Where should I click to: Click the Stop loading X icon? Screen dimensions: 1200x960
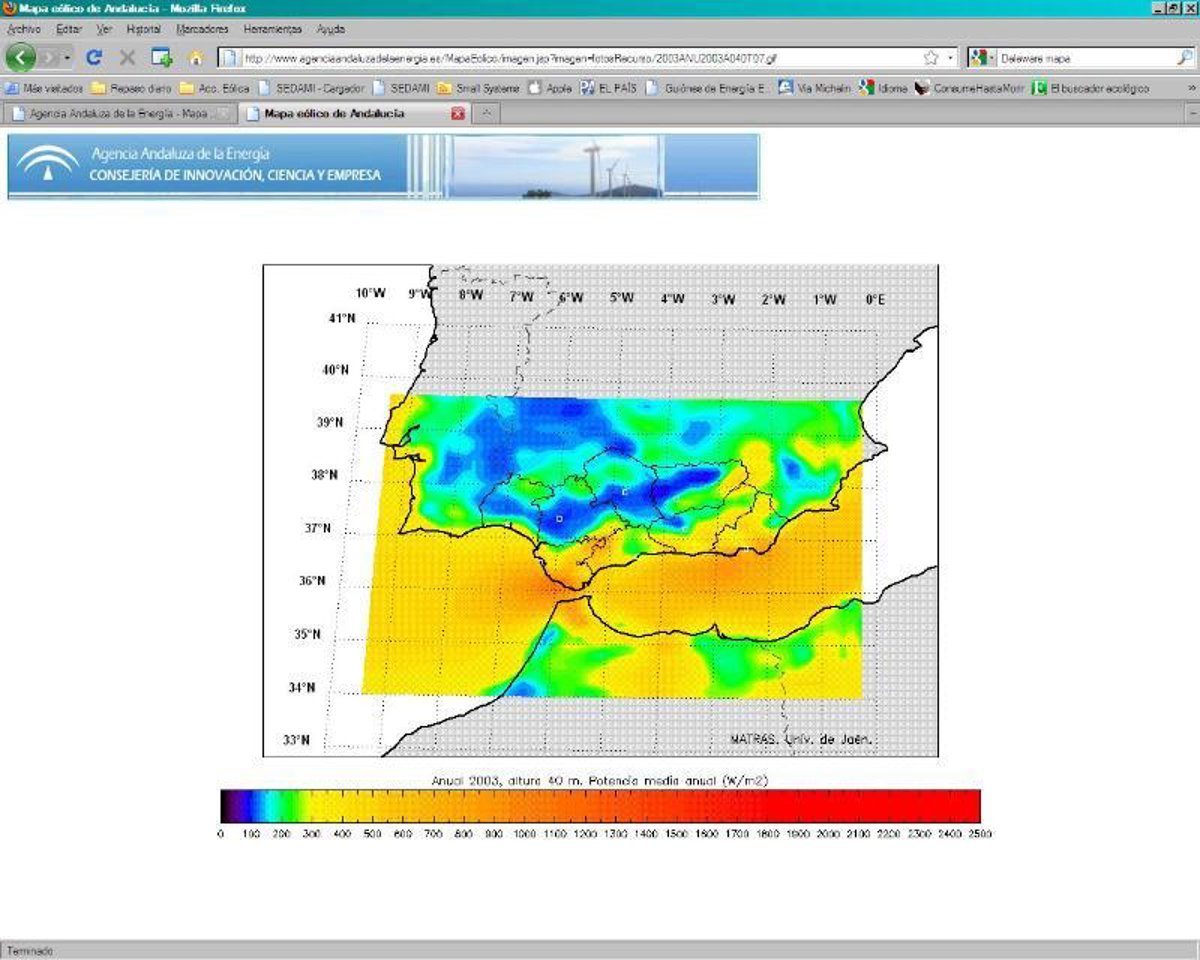(x=127, y=58)
